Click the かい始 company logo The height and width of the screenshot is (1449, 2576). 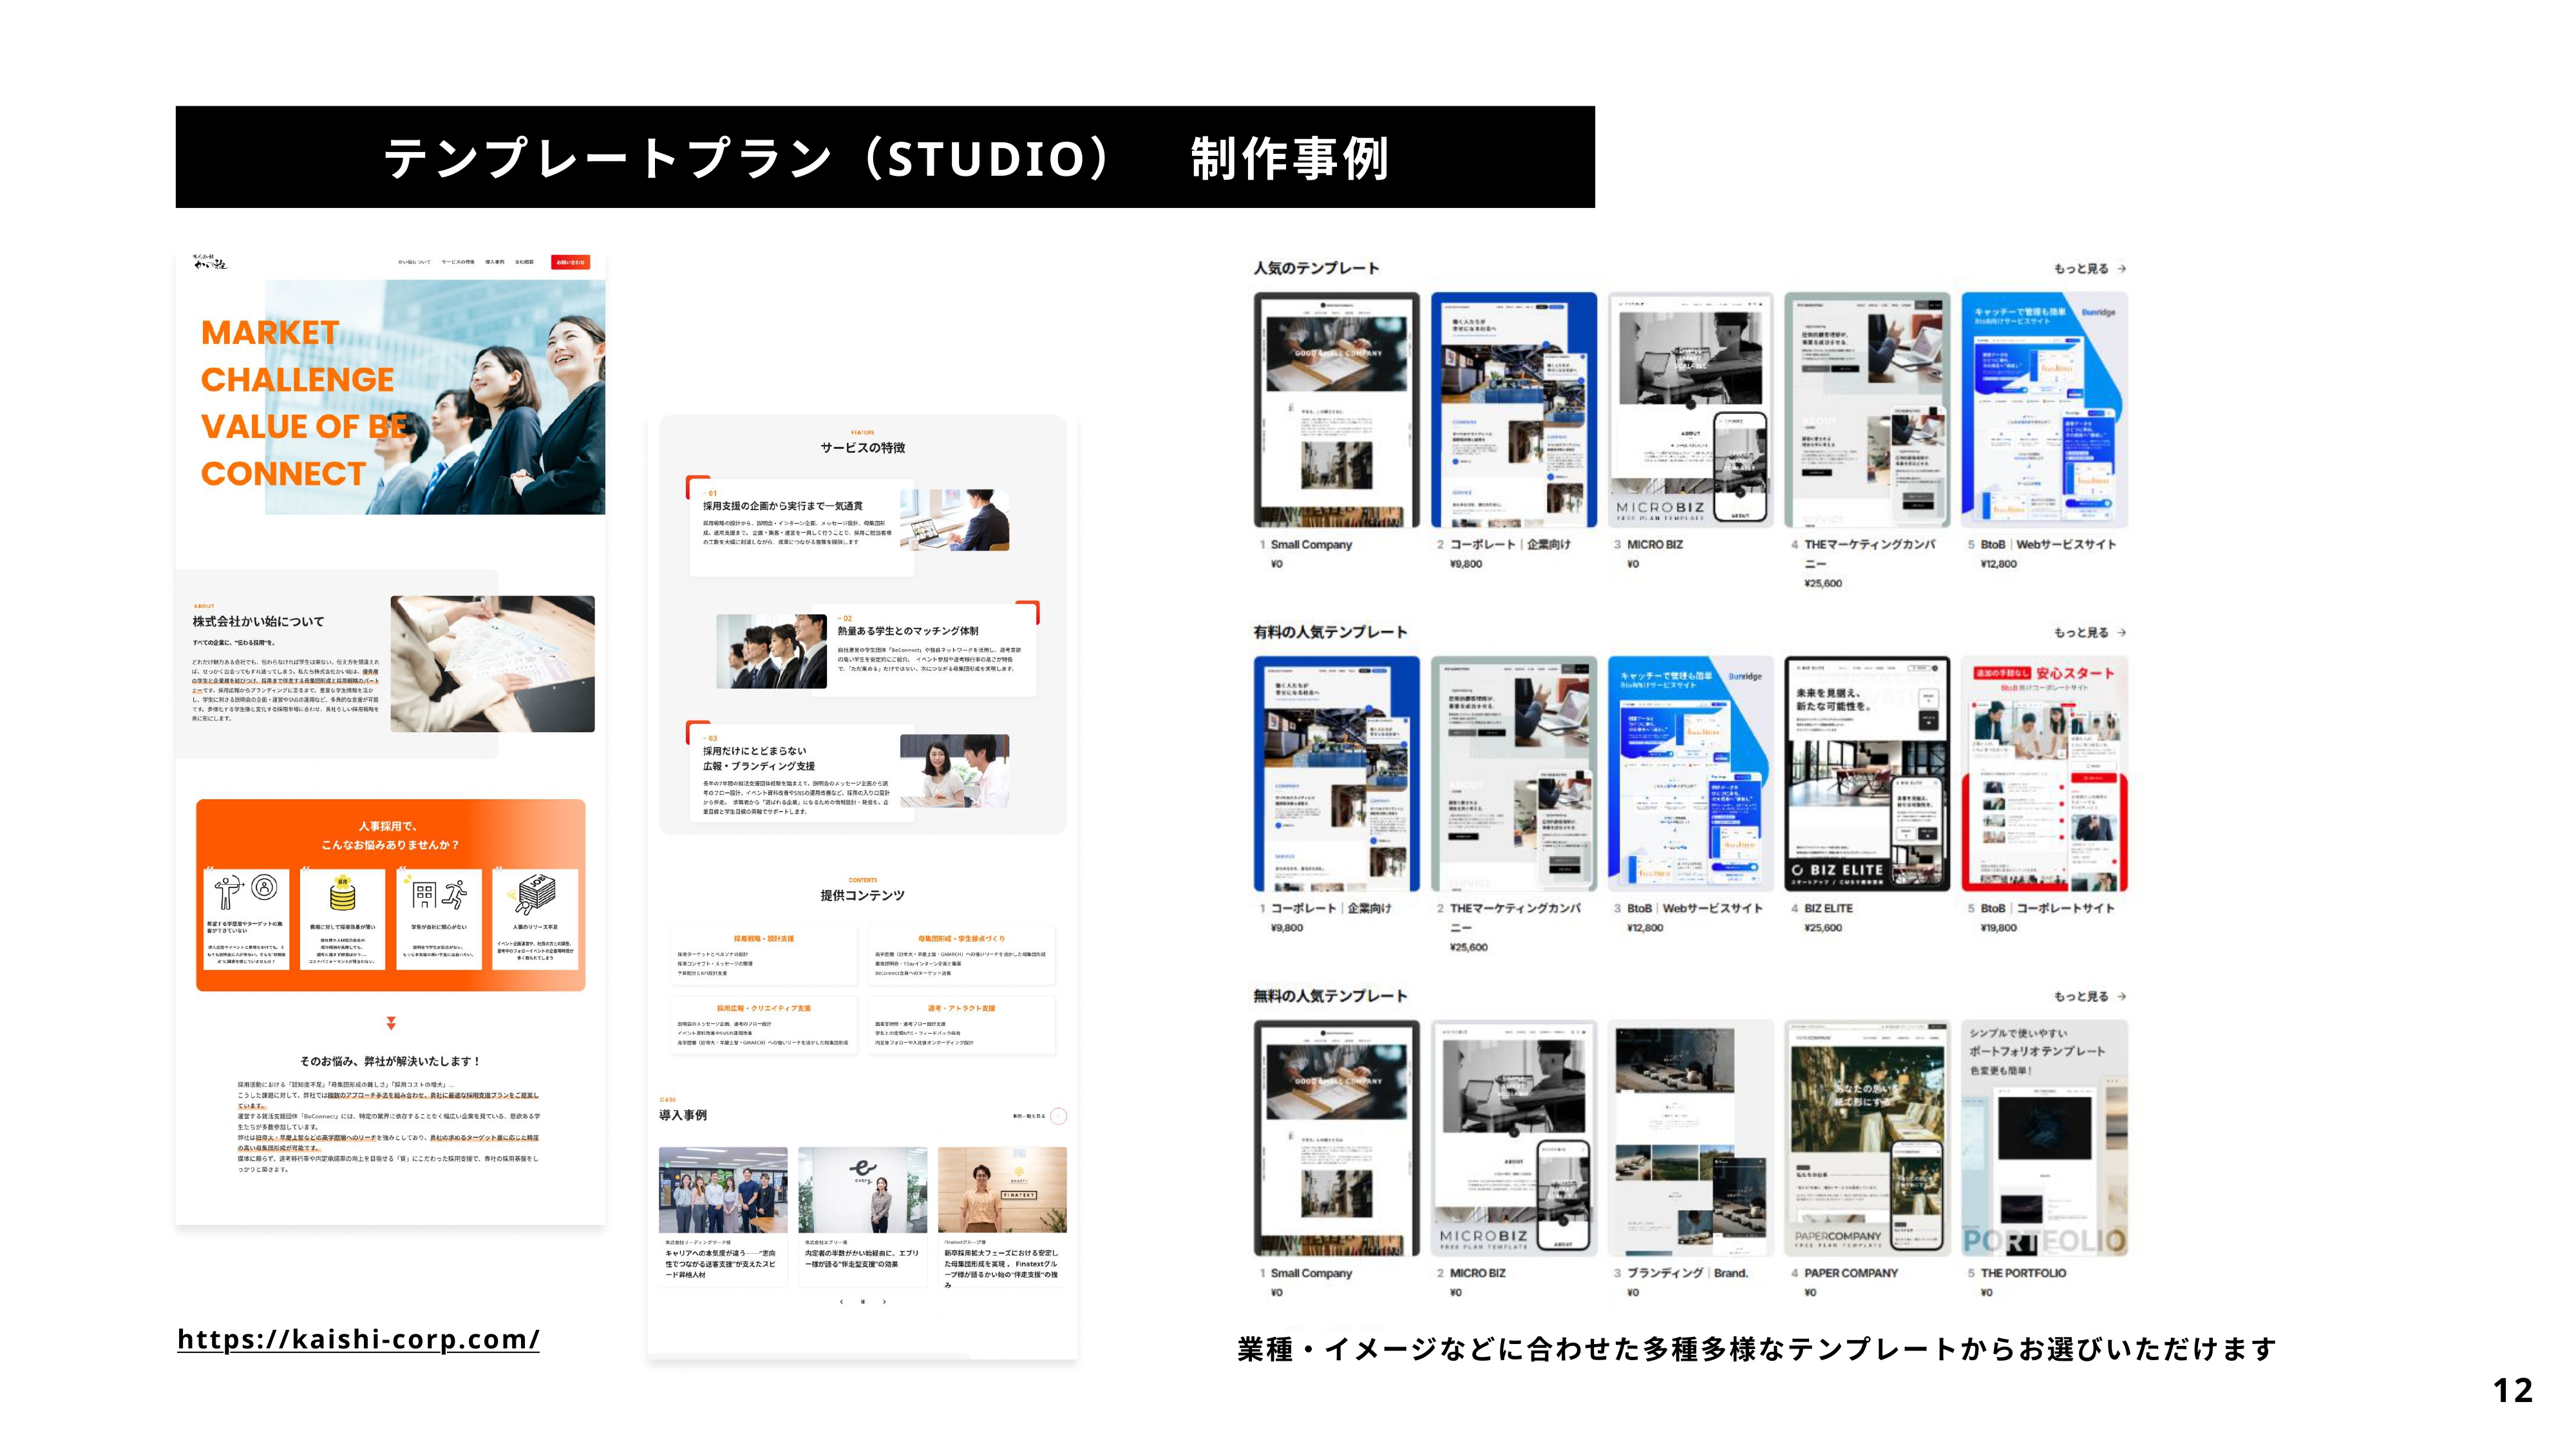click(x=210, y=263)
